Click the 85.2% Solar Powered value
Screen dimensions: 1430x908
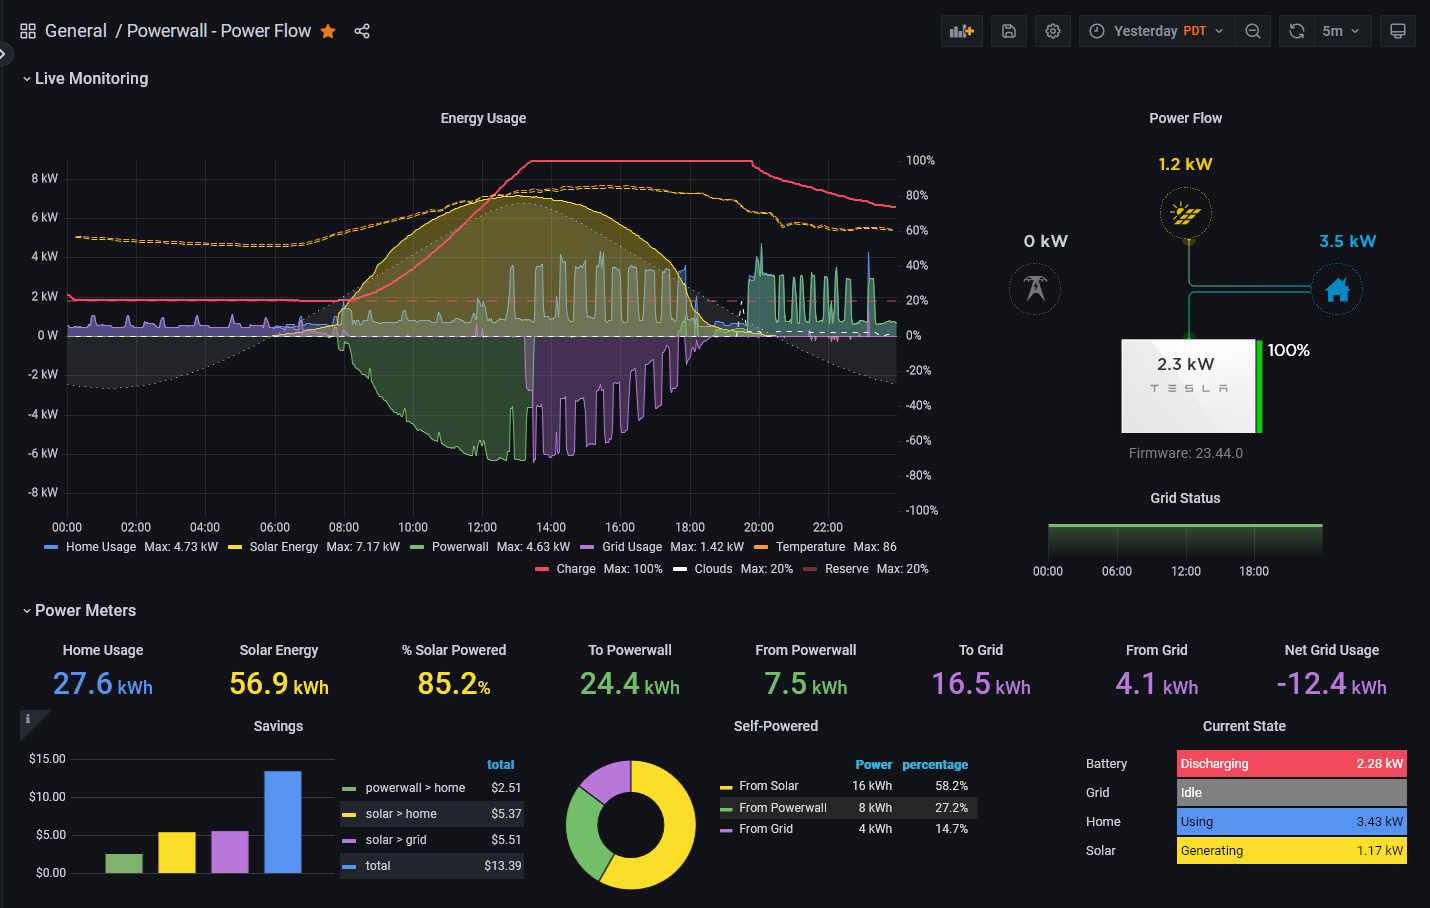click(454, 684)
